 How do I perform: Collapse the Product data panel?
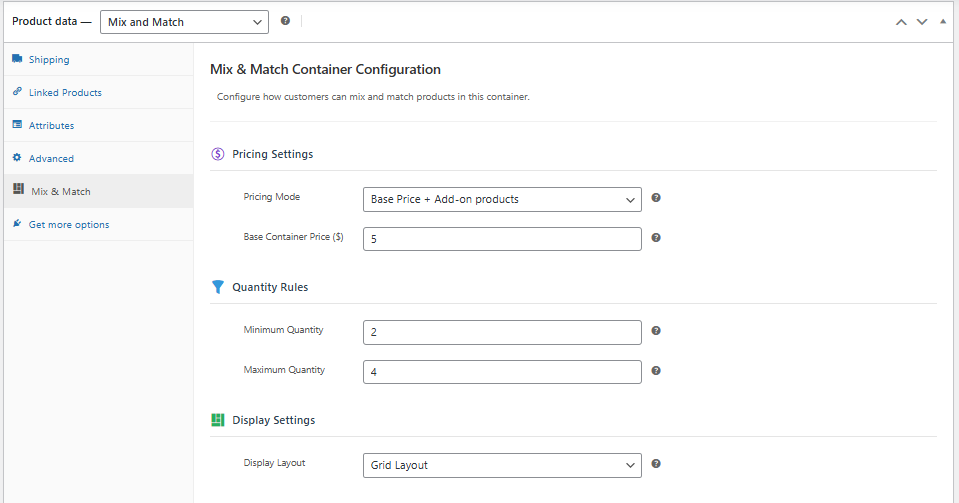coord(942,21)
